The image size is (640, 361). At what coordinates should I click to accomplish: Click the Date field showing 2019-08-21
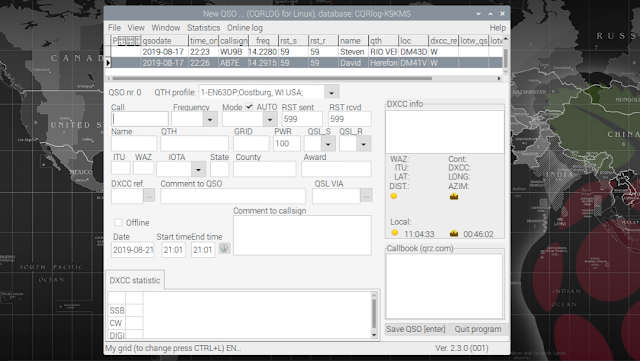[133, 250]
